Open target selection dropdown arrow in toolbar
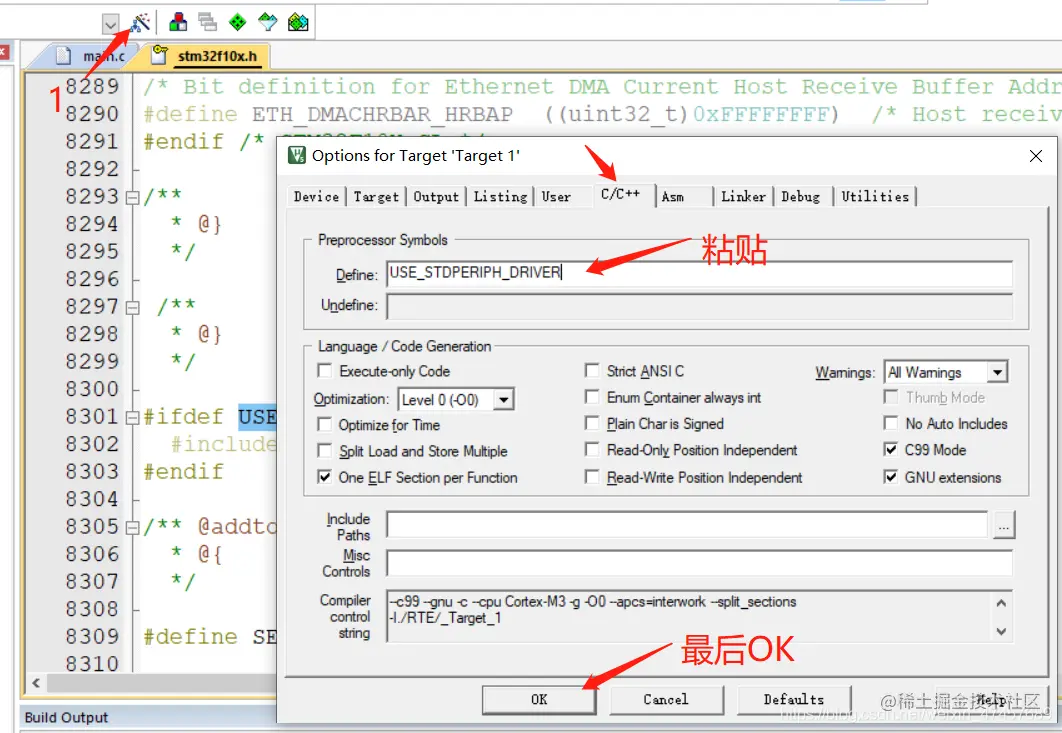Viewport: 1062px width, 733px height. [110, 24]
